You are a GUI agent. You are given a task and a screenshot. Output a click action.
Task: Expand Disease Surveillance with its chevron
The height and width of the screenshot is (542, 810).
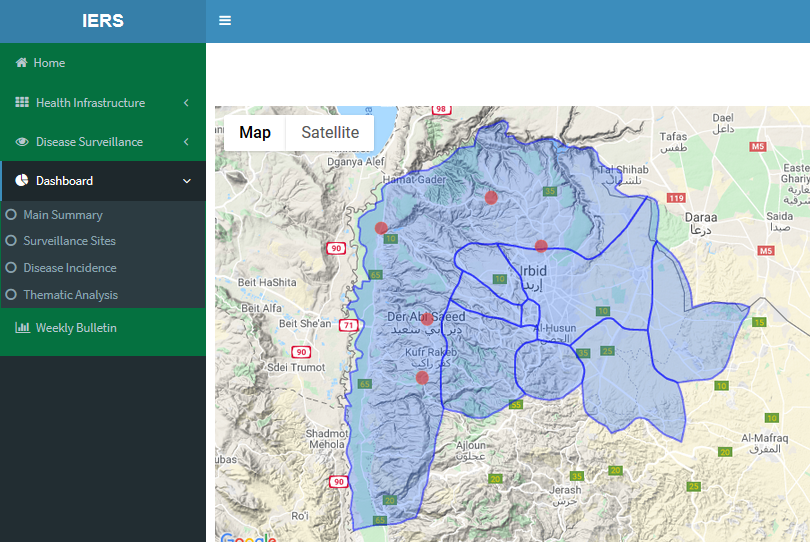pyautogui.click(x=186, y=142)
